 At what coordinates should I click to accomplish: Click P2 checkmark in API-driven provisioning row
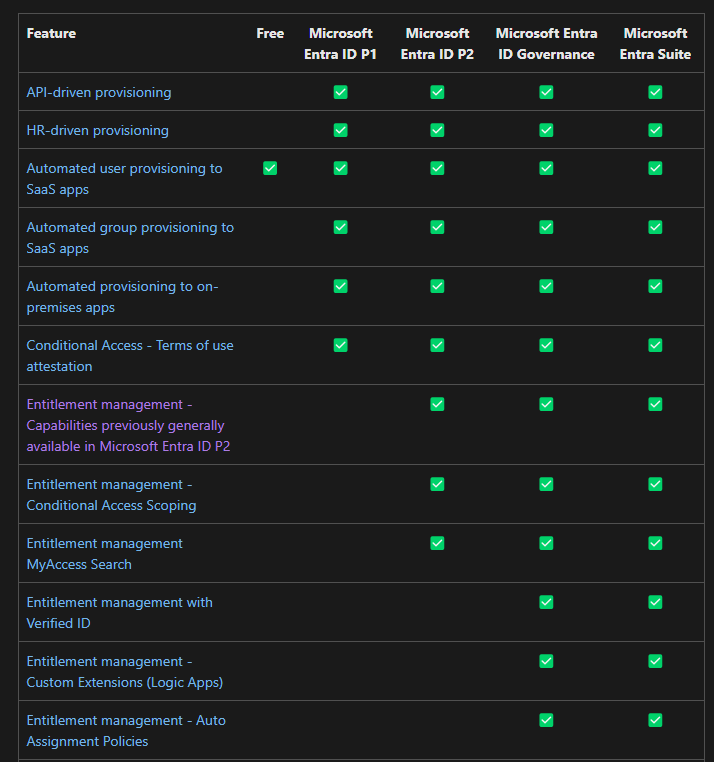[x=437, y=92]
